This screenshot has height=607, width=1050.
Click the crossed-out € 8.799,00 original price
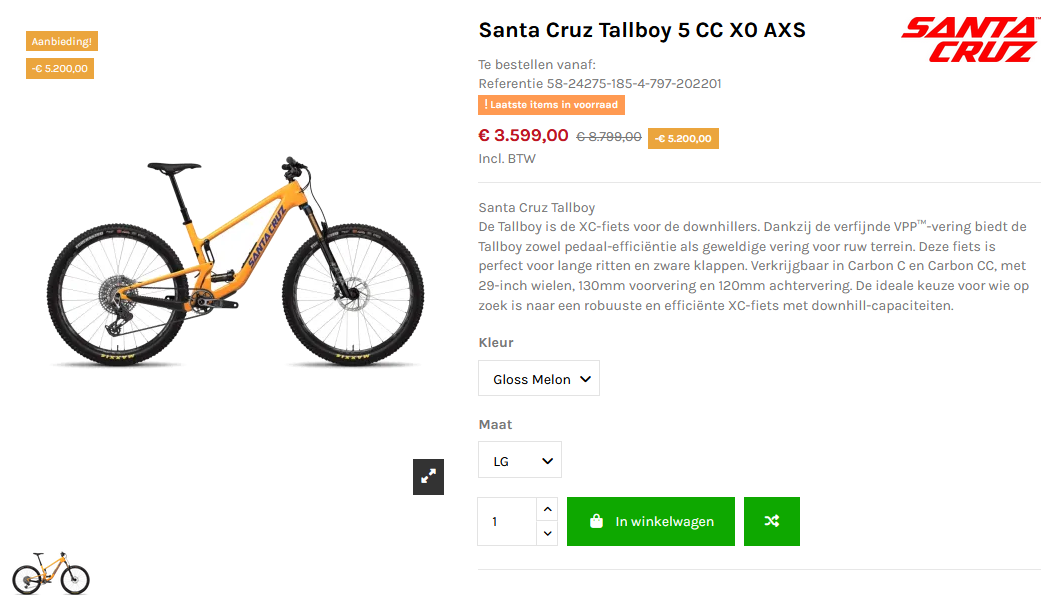pos(609,137)
